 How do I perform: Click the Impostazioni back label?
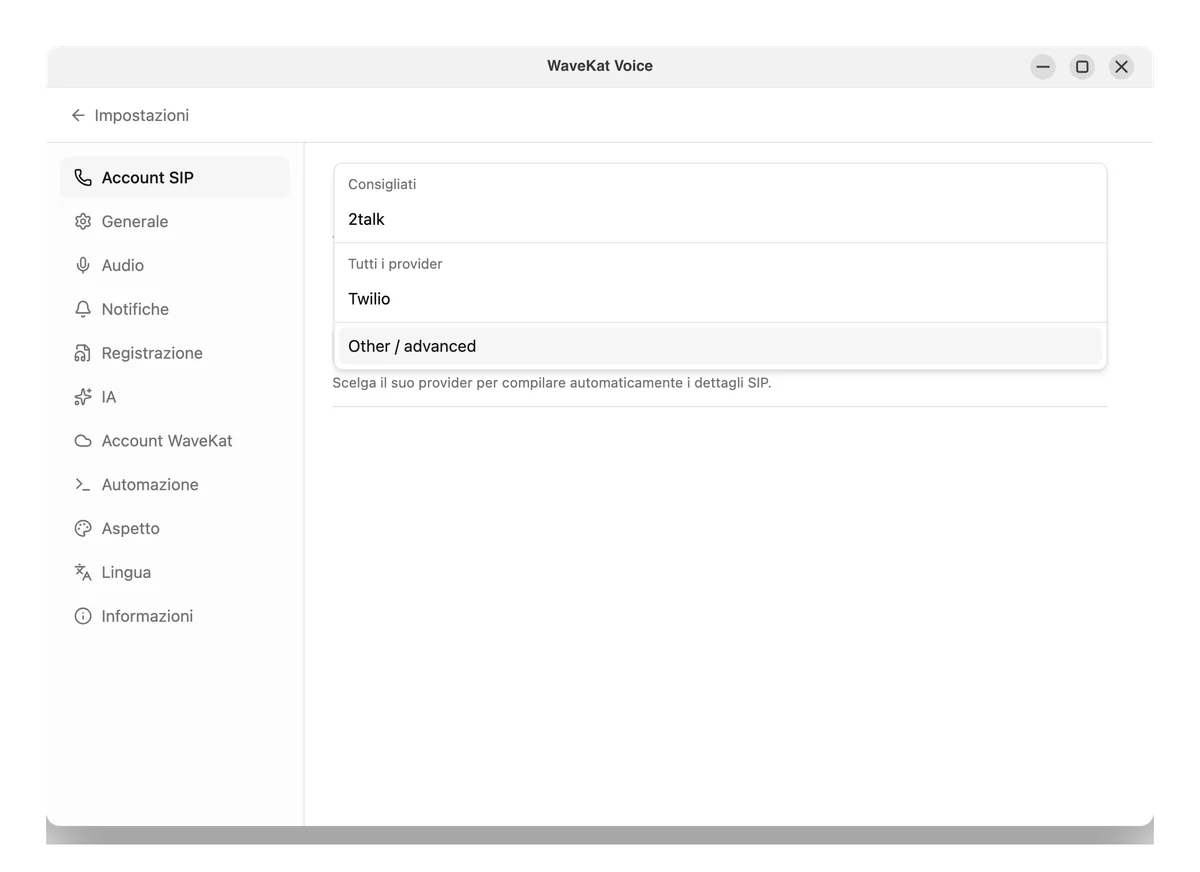[x=142, y=116]
